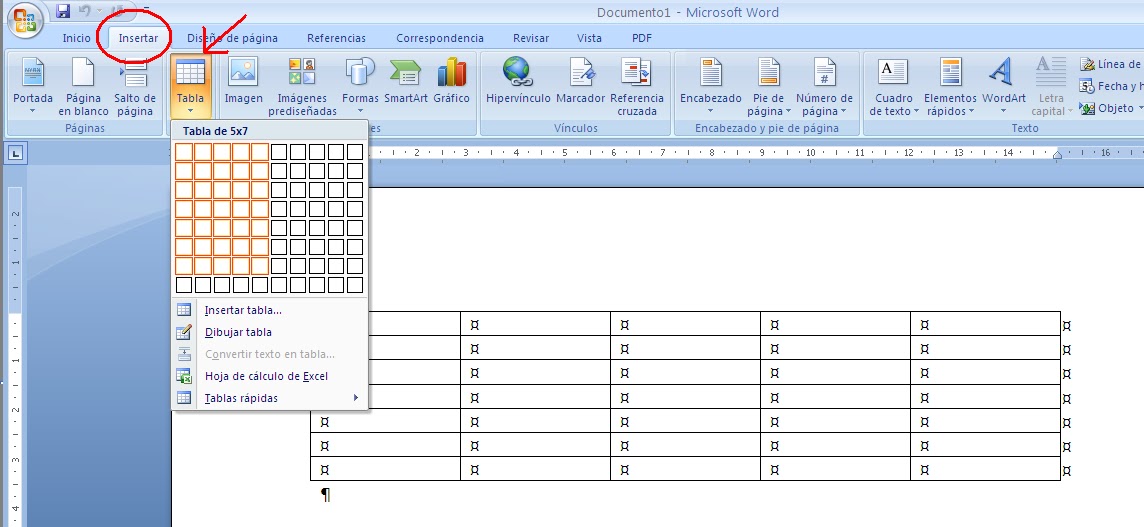Insert a Salto de página
The width and height of the screenshot is (1144, 527).
135,86
